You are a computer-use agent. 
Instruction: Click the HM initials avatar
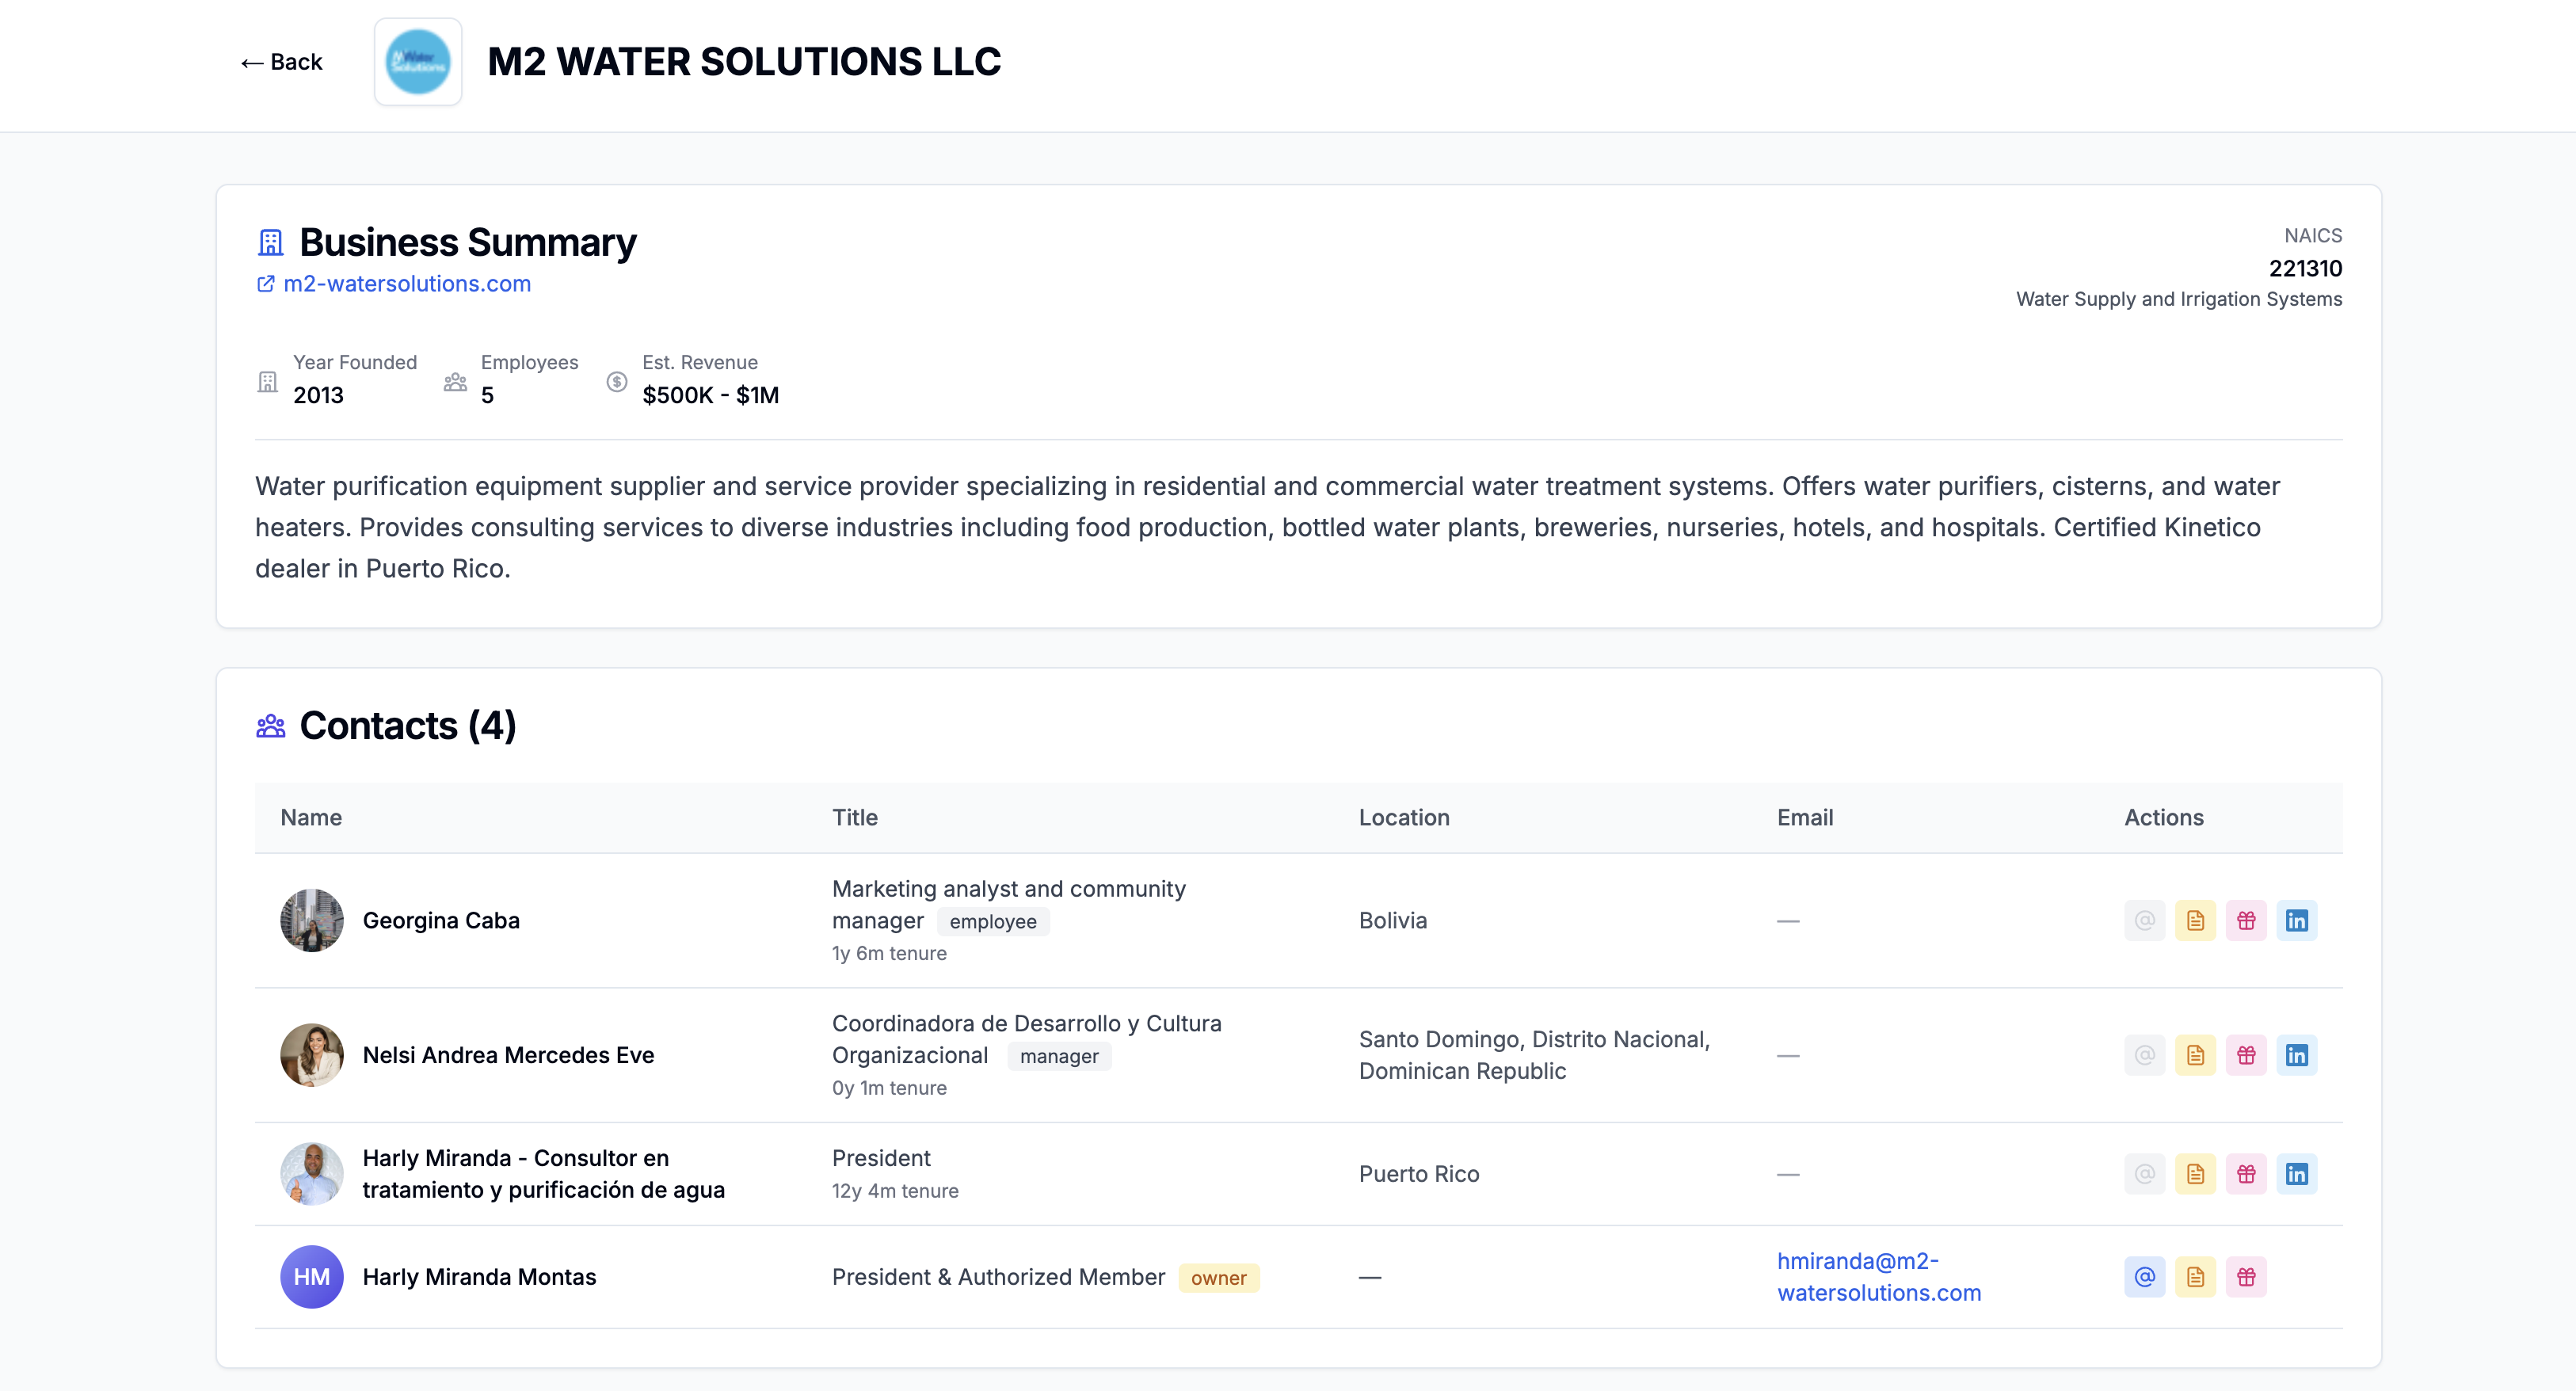tap(311, 1277)
